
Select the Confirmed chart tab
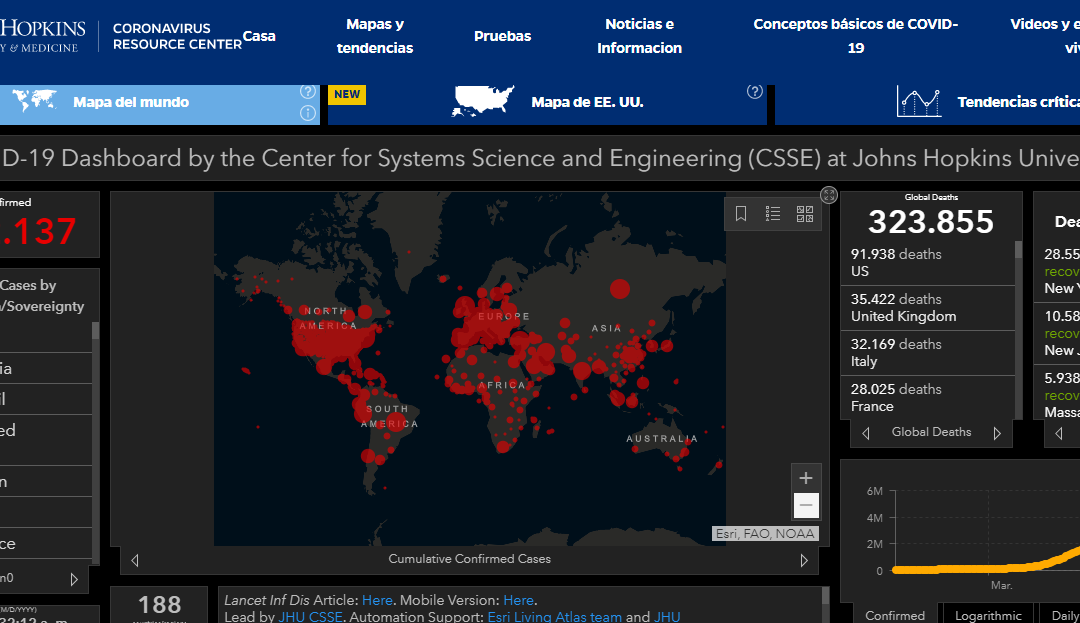(x=895, y=615)
